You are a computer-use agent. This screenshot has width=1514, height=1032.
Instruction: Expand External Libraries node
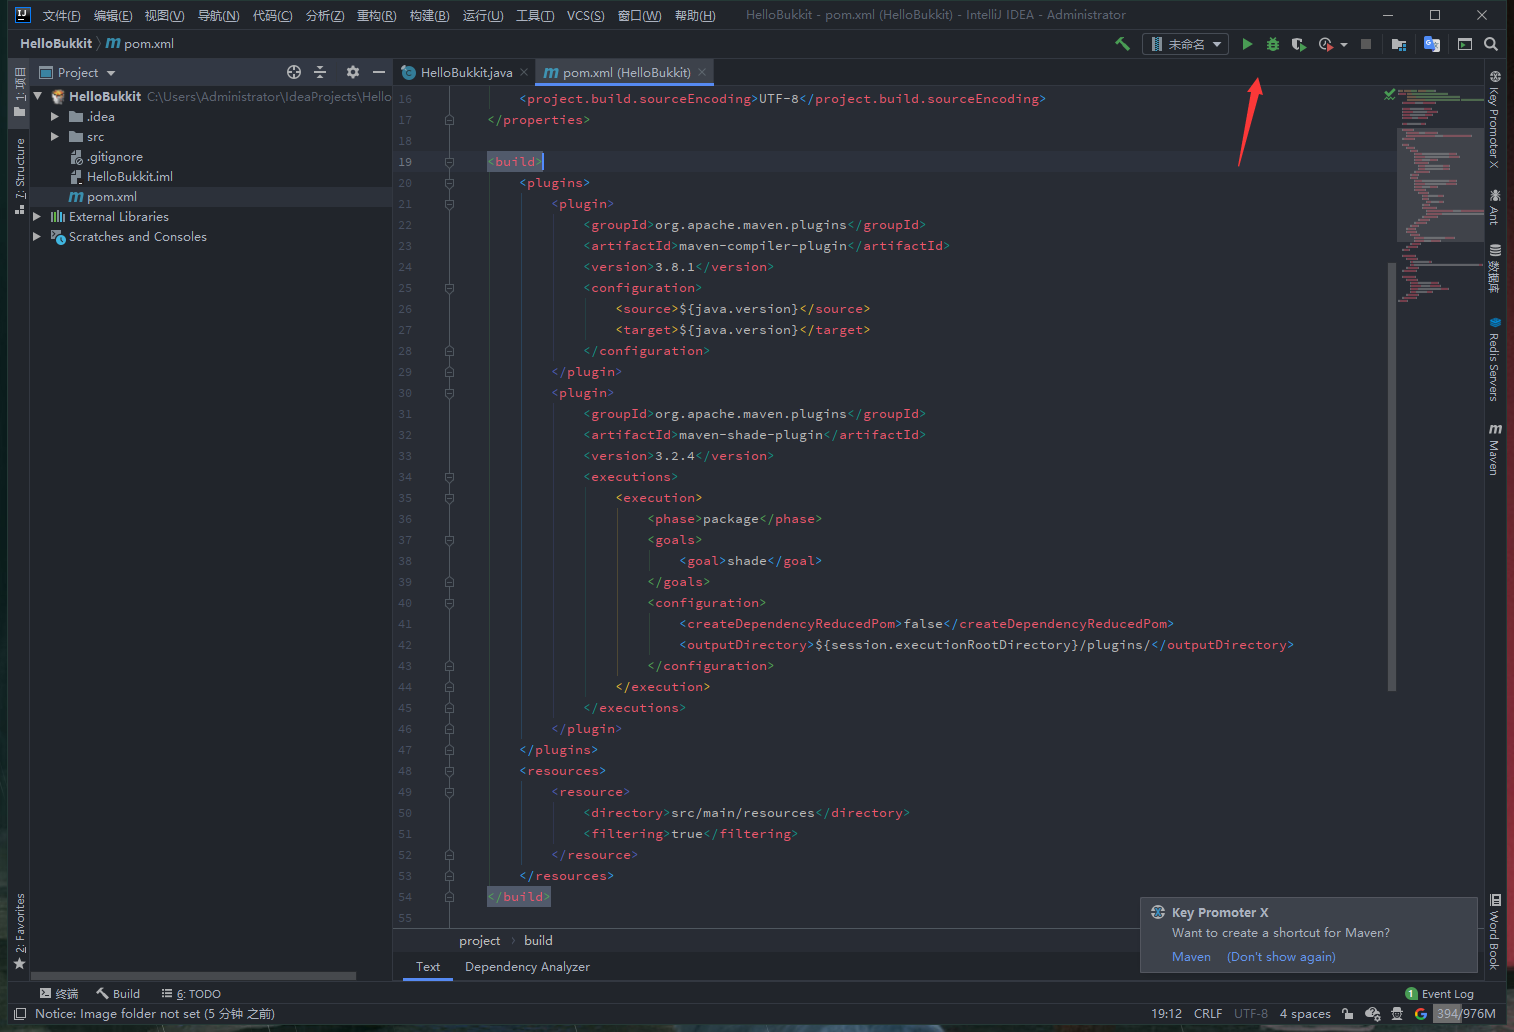pyautogui.click(x=37, y=217)
